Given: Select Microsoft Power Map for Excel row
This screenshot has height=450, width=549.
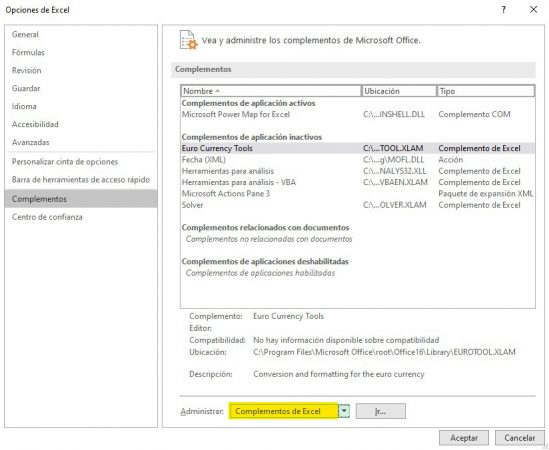Looking at the screenshot, I should click(358, 114).
